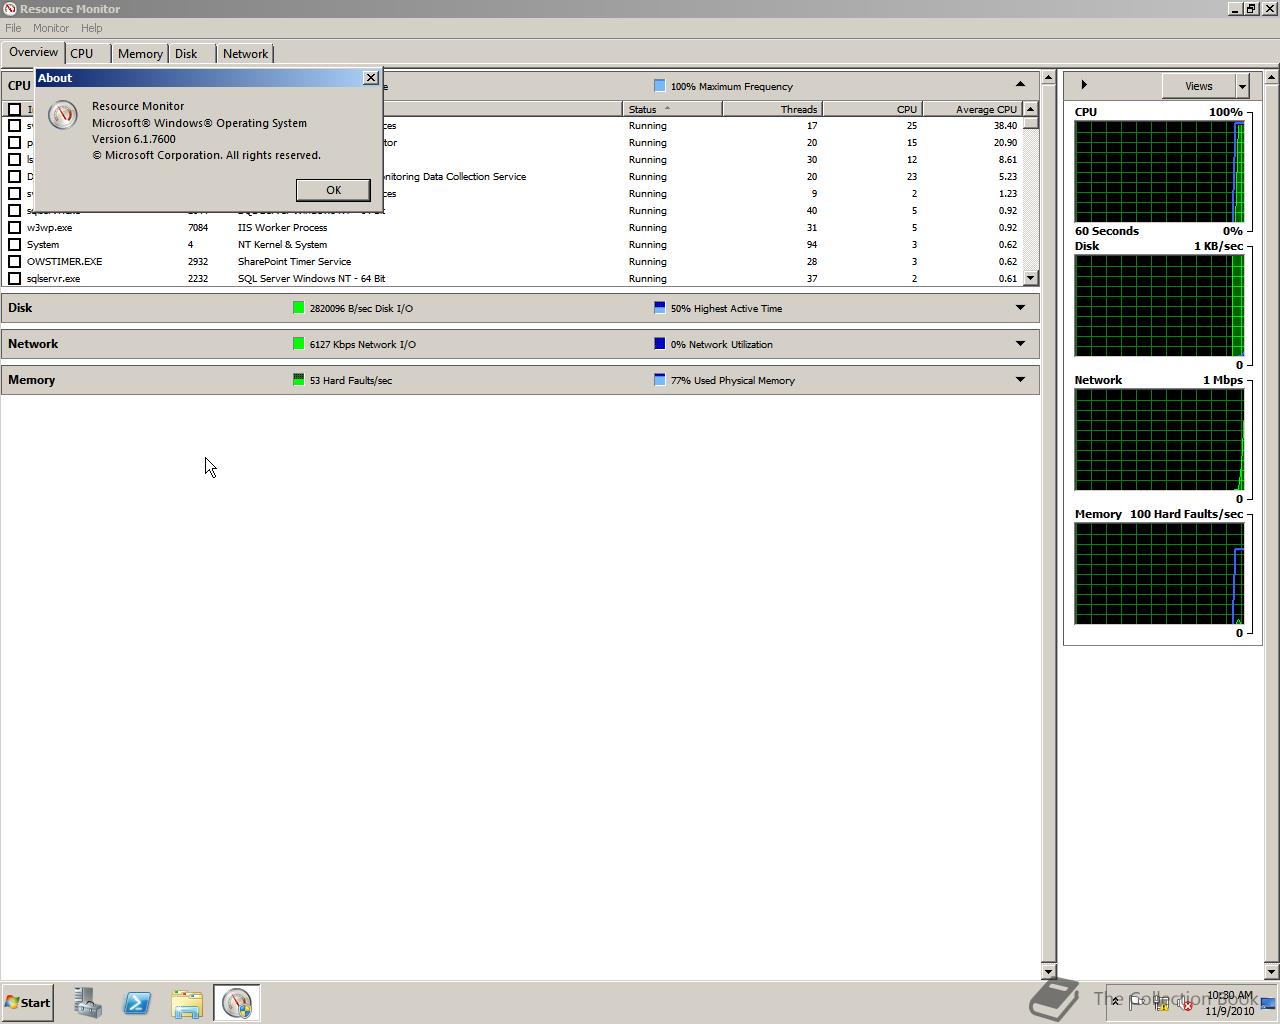
Task: Click the network status tray icon
Action: [1162, 1003]
